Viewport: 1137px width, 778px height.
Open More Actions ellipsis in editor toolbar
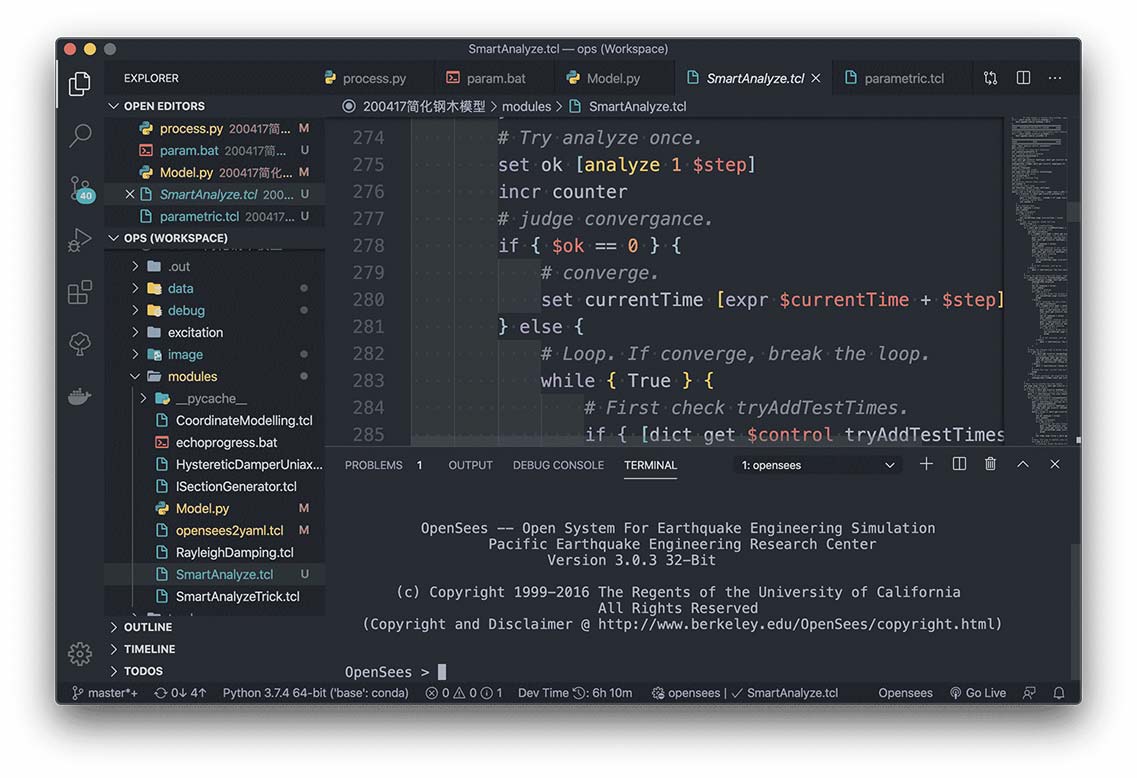click(x=1055, y=78)
